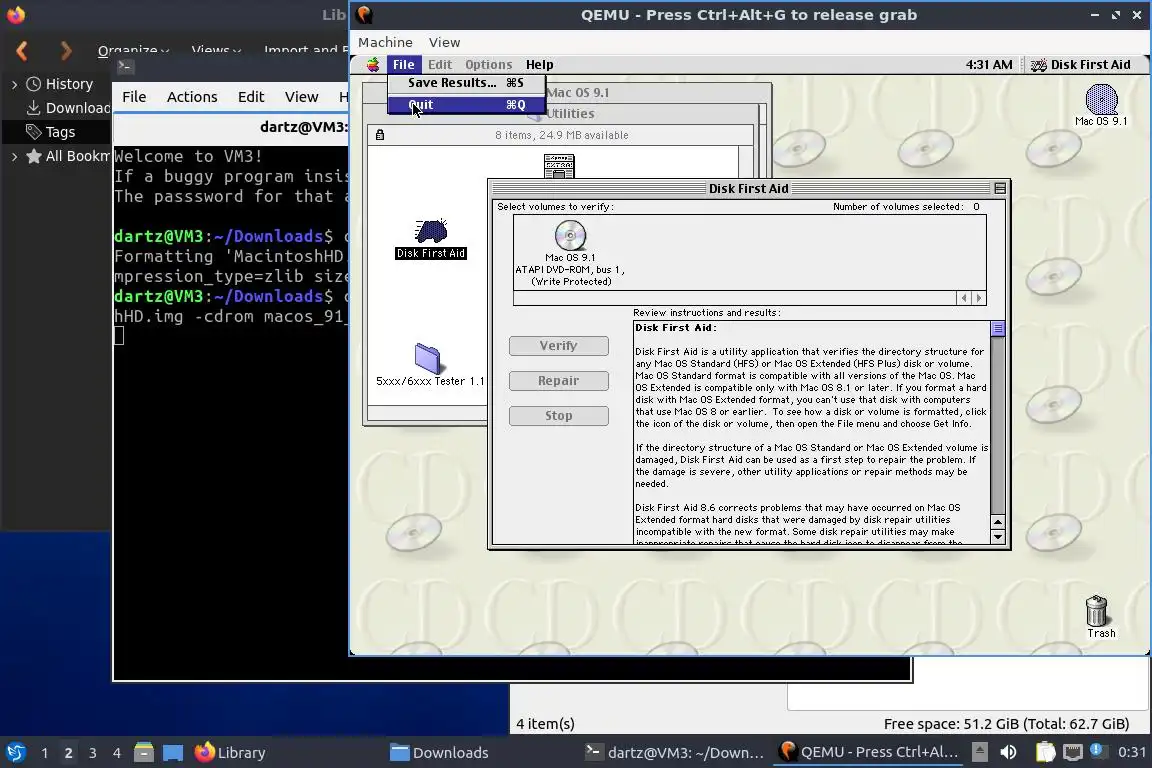Click the notification info tray icon
This screenshot has width=1152, height=768.
(x=1096, y=750)
